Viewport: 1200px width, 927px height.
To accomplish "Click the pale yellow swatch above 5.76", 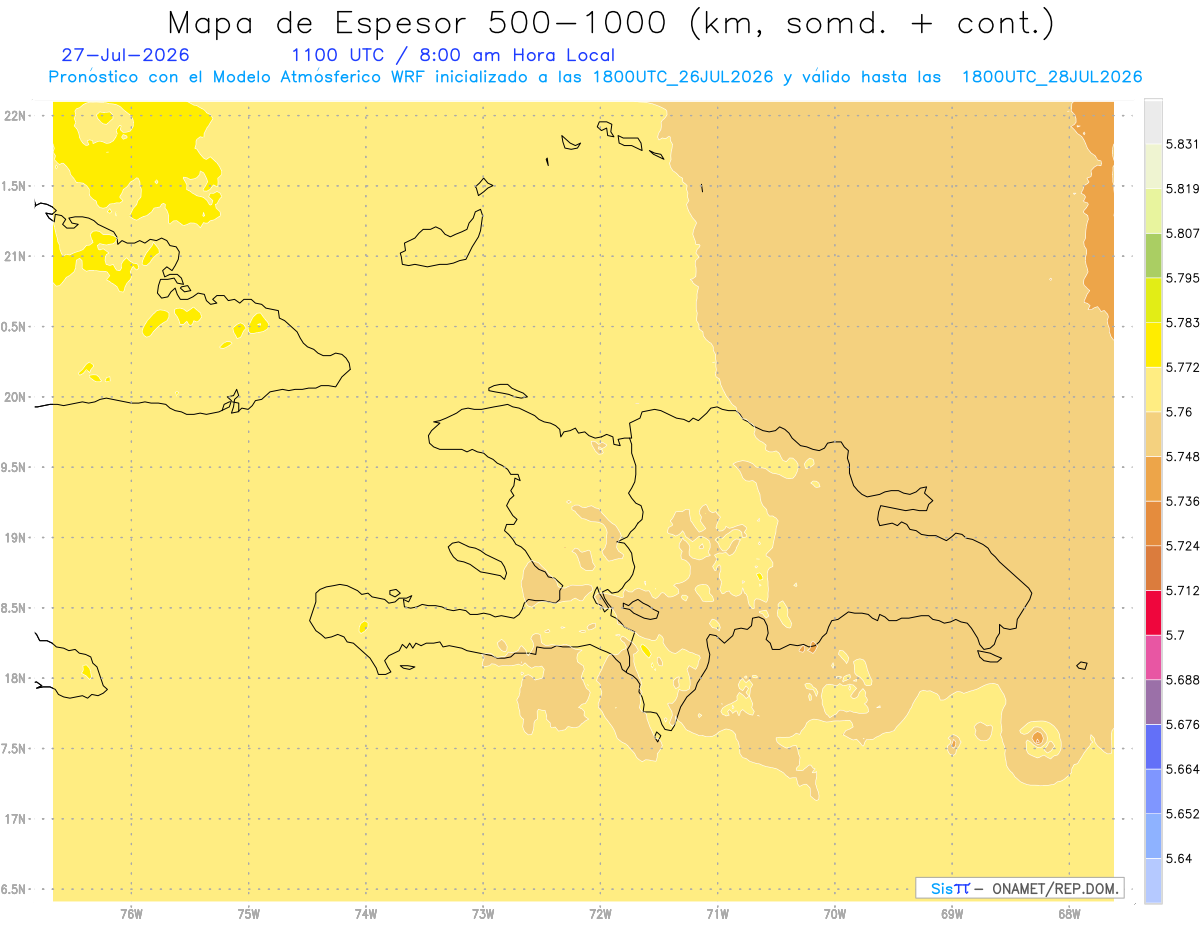I will point(1153,389).
